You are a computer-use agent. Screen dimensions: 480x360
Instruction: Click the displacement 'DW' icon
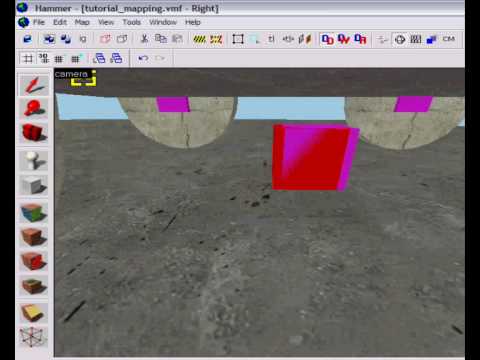pos(344,39)
